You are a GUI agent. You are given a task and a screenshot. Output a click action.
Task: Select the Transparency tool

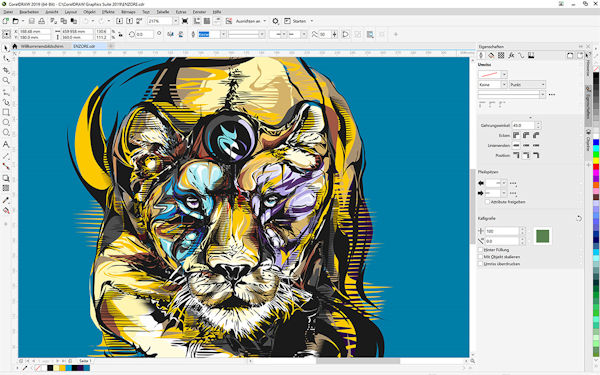coord(6,188)
